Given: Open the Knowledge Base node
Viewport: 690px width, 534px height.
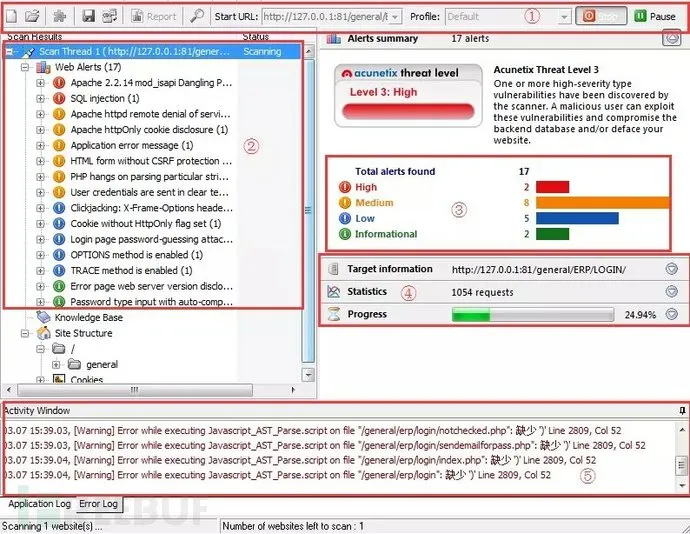Looking at the screenshot, I should click(x=88, y=318).
